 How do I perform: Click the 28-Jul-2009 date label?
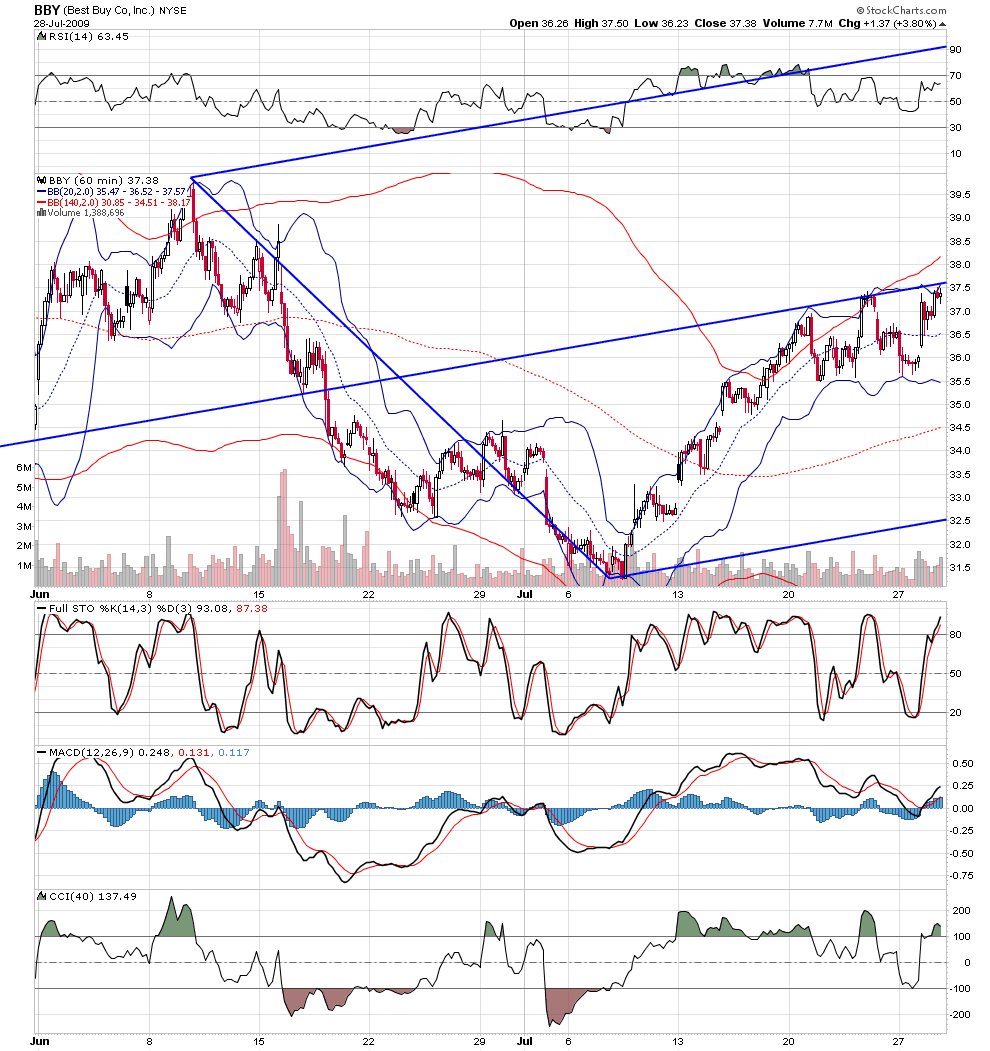point(62,23)
